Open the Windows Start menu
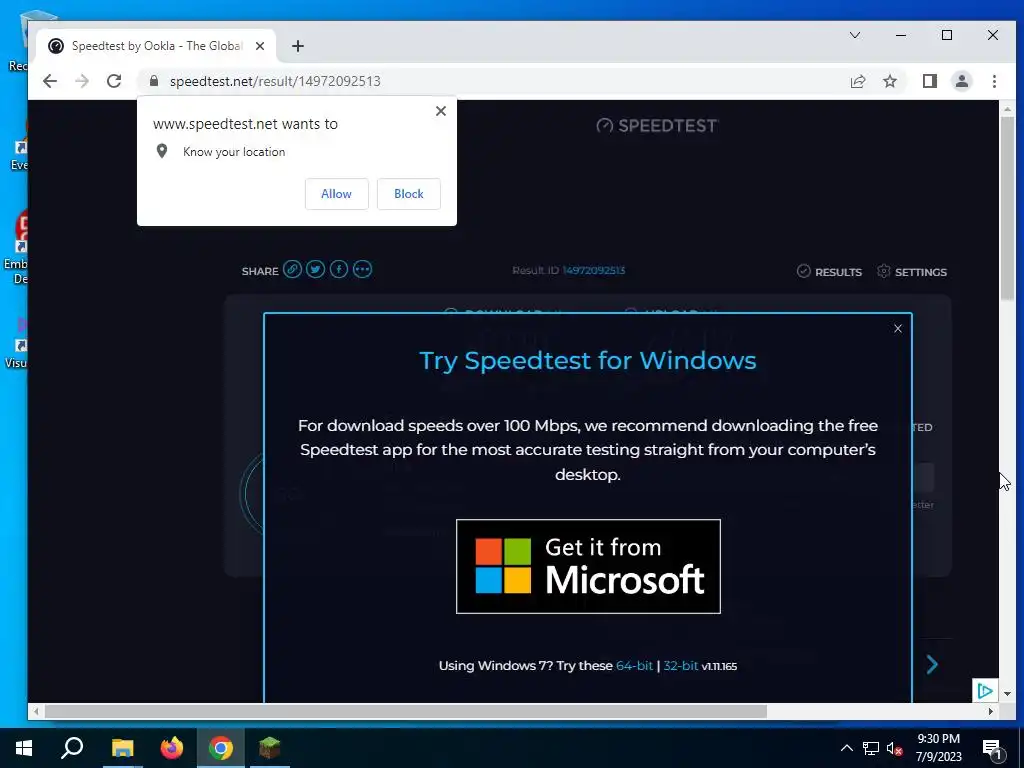The image size is (1024, 768). tap(24, 748)
